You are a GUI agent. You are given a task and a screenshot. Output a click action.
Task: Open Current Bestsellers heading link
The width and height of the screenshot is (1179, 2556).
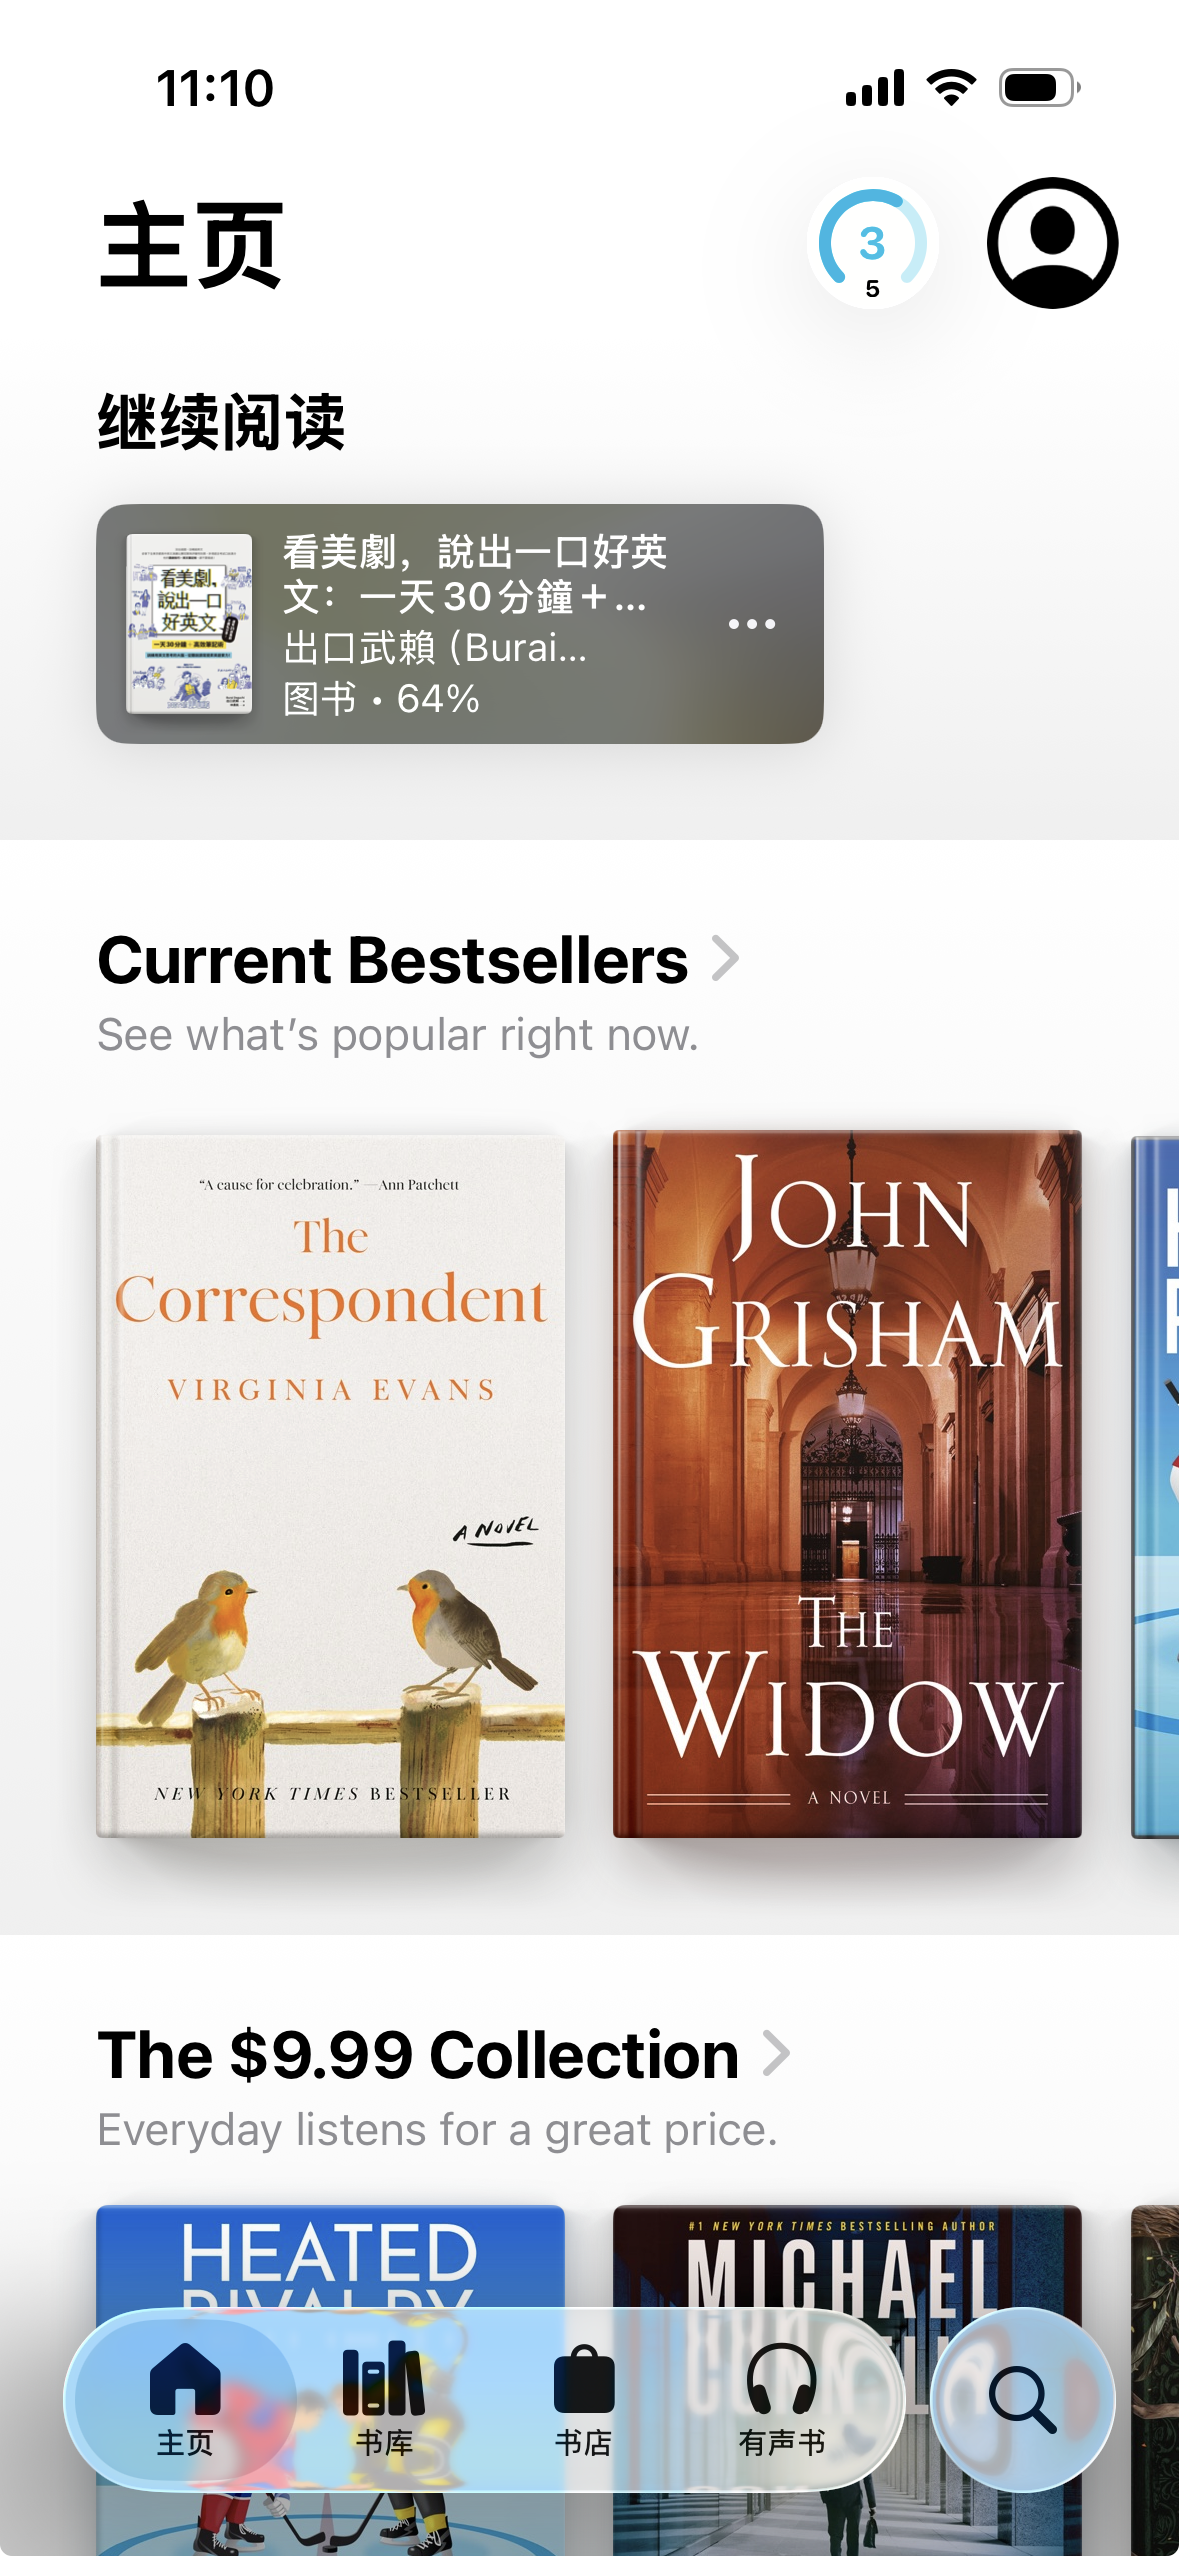[x=392, y=960]
